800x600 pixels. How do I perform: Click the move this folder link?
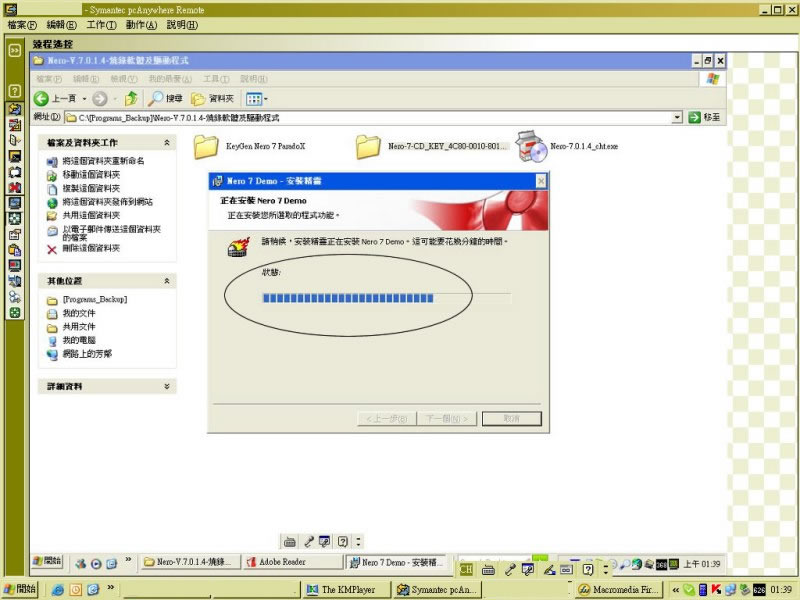[91, 175]
